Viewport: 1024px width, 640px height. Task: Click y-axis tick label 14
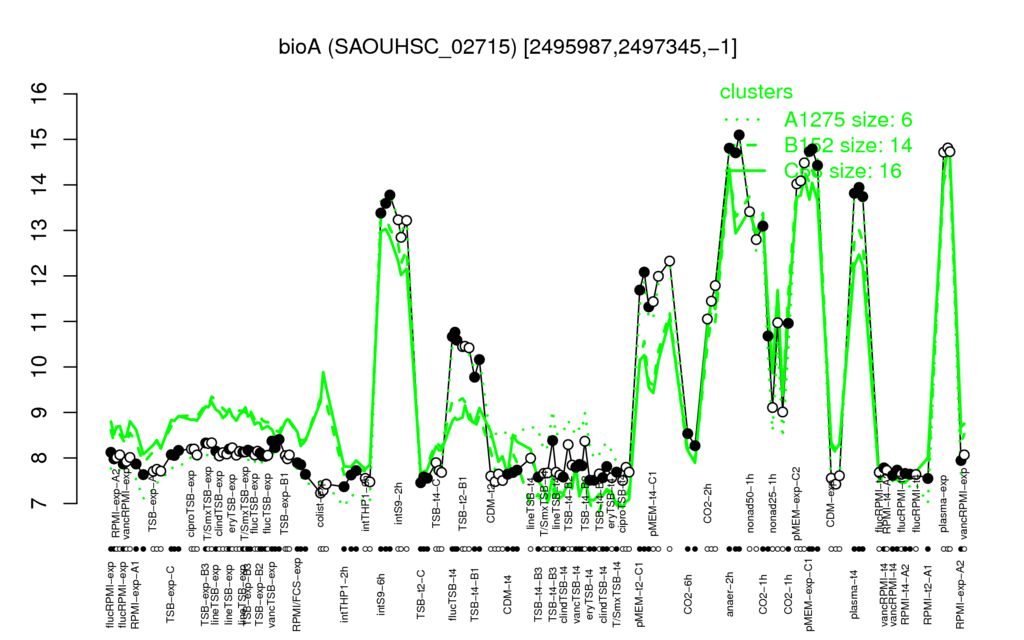39,185
